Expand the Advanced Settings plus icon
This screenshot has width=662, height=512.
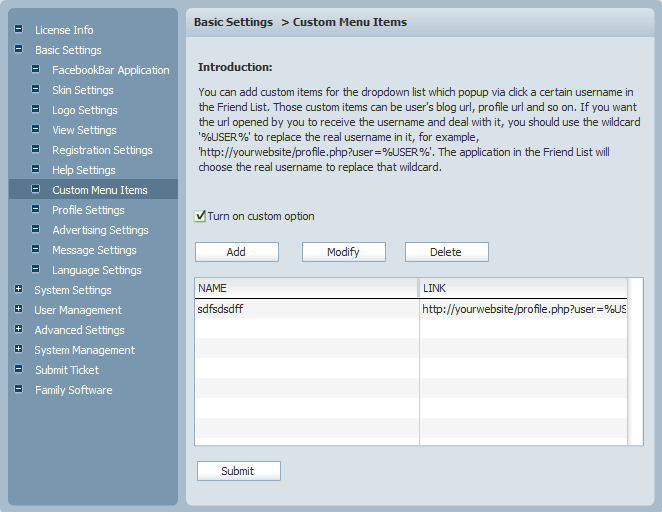[x=18, y=329]
